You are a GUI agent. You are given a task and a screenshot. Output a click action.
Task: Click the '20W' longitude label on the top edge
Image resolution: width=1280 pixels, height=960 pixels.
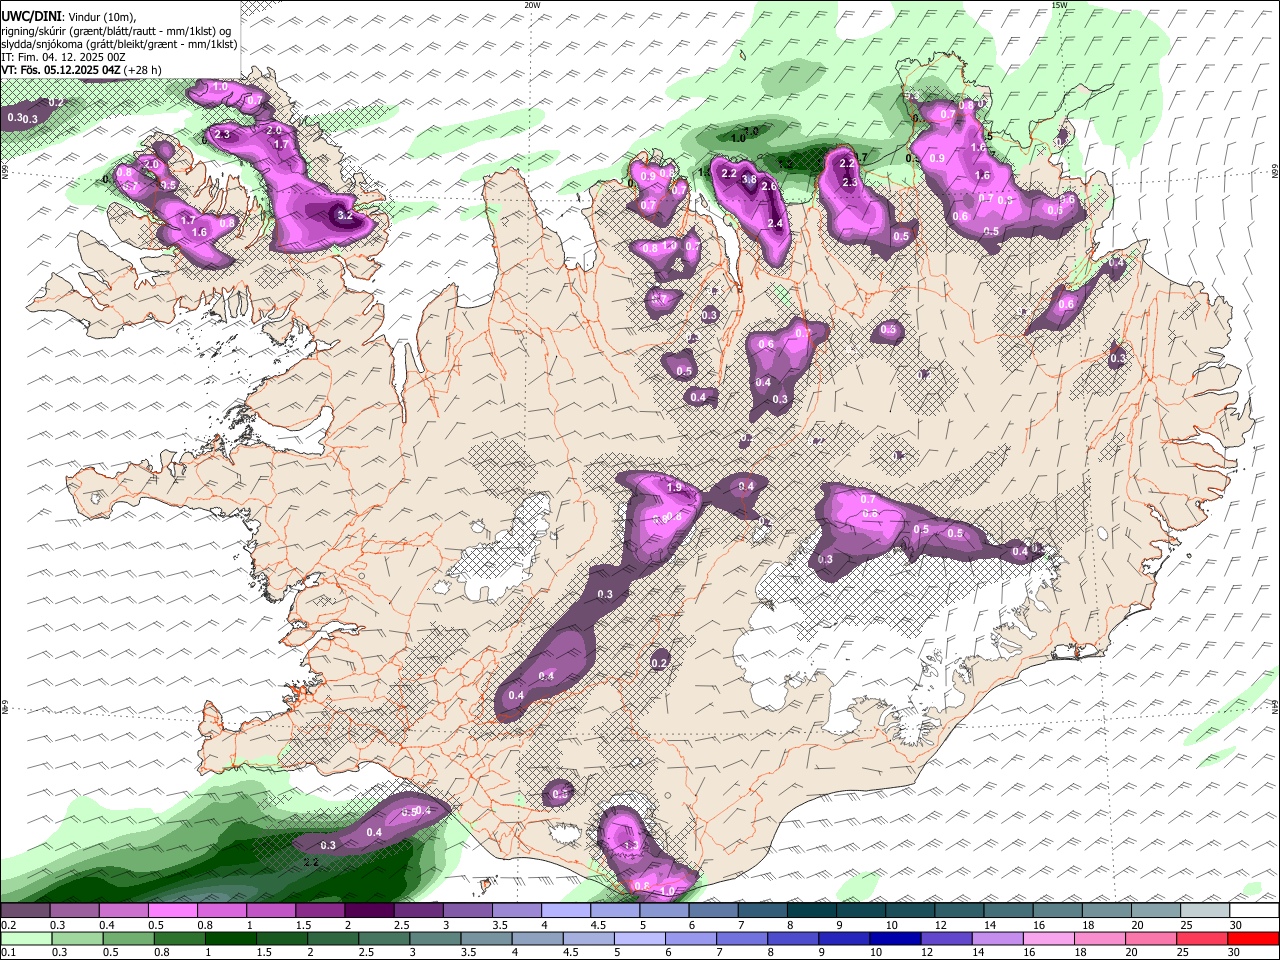pyautogui.click(x=532, y=5)
